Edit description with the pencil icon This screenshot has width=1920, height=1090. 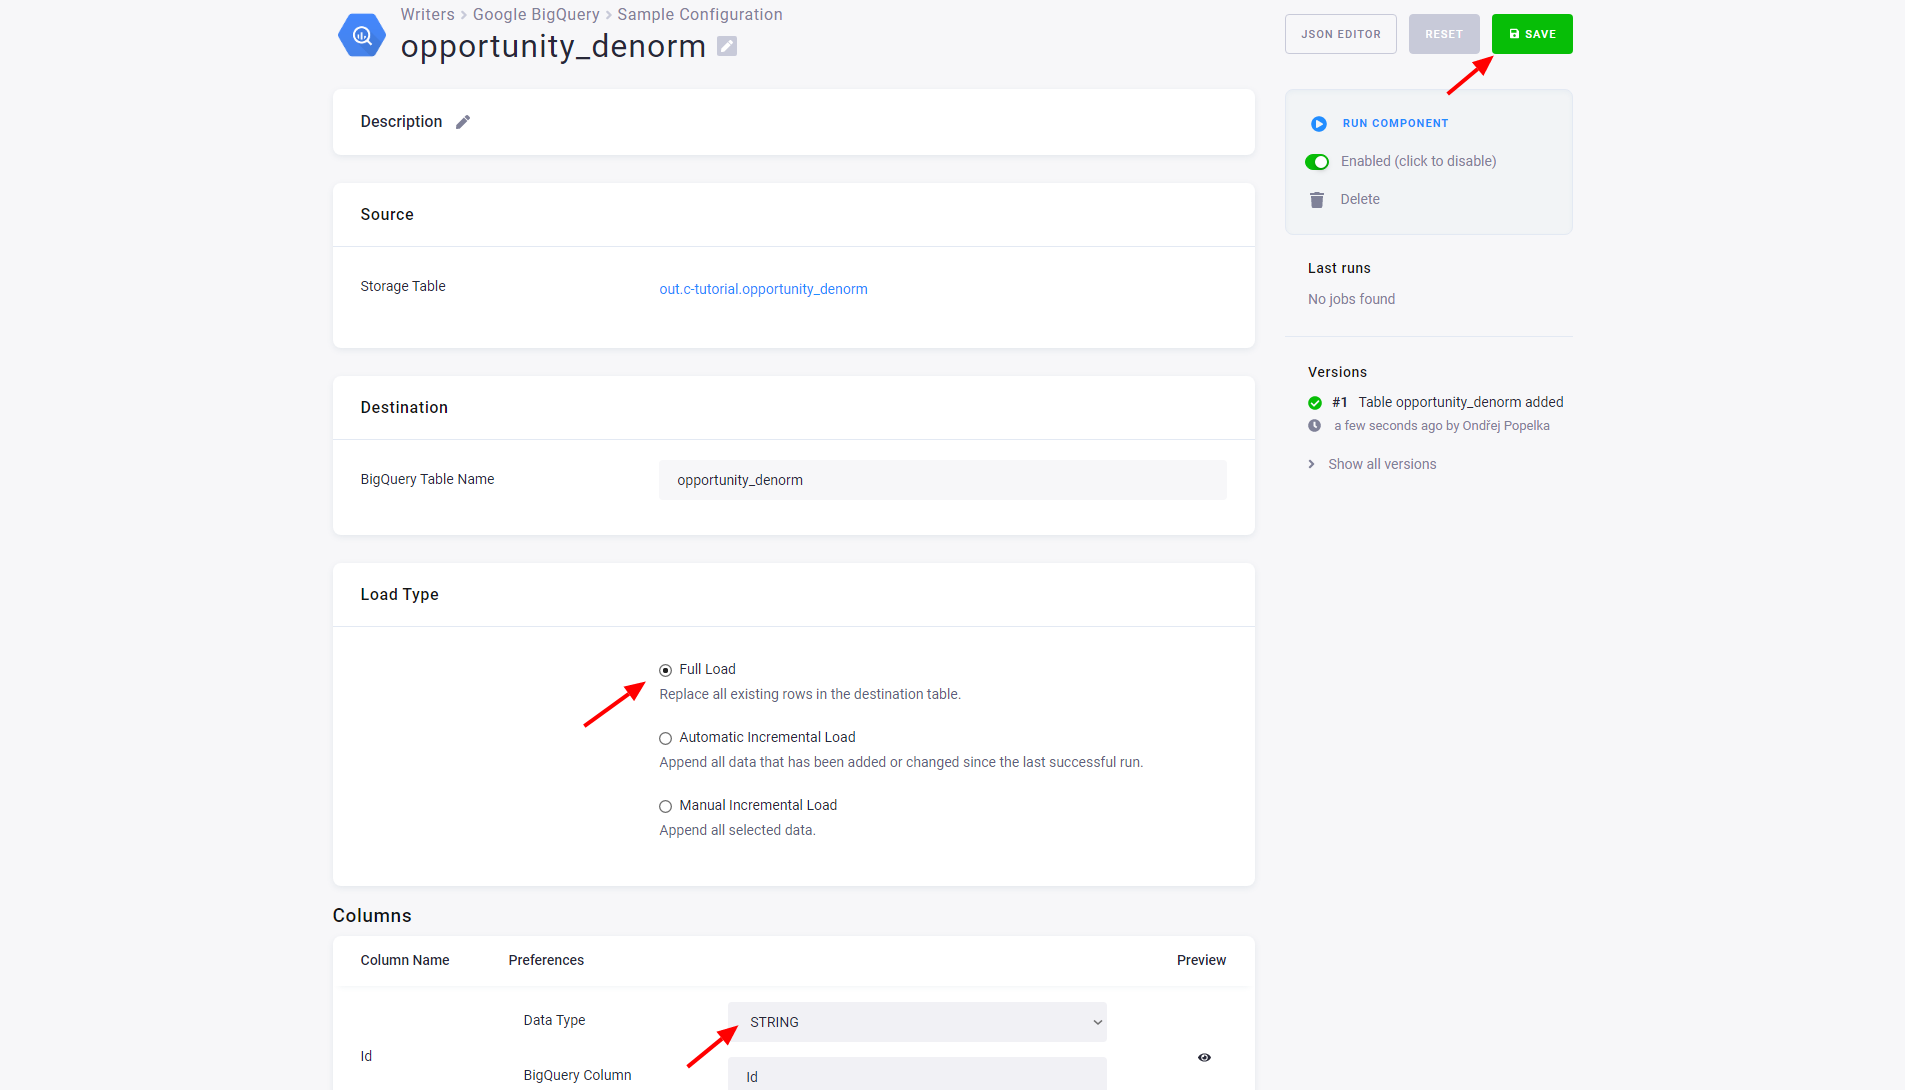tap(463, 122)
